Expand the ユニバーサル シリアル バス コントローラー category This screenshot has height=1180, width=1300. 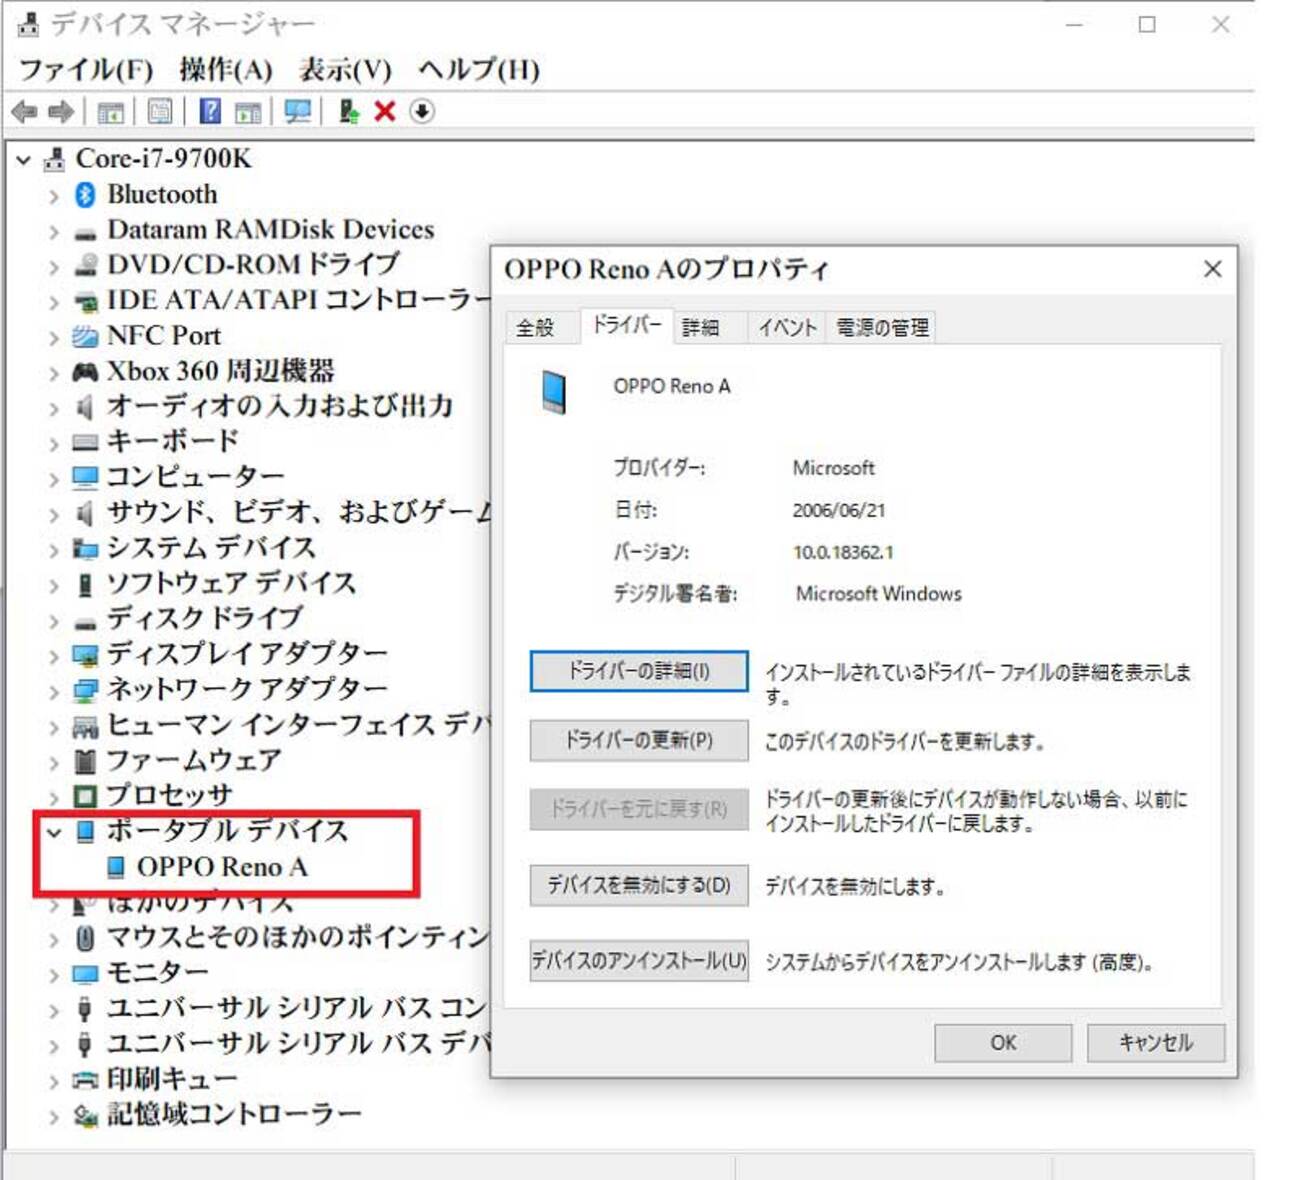coord(54,1010)
